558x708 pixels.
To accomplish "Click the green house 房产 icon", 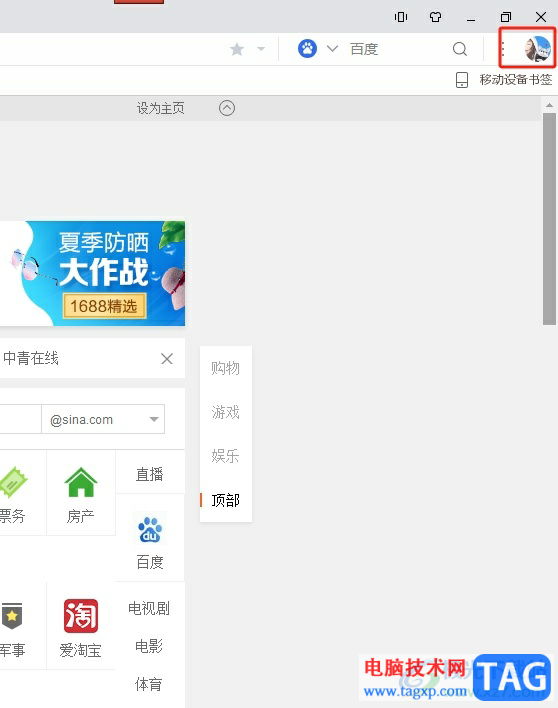I will click(x=81, y=482).
